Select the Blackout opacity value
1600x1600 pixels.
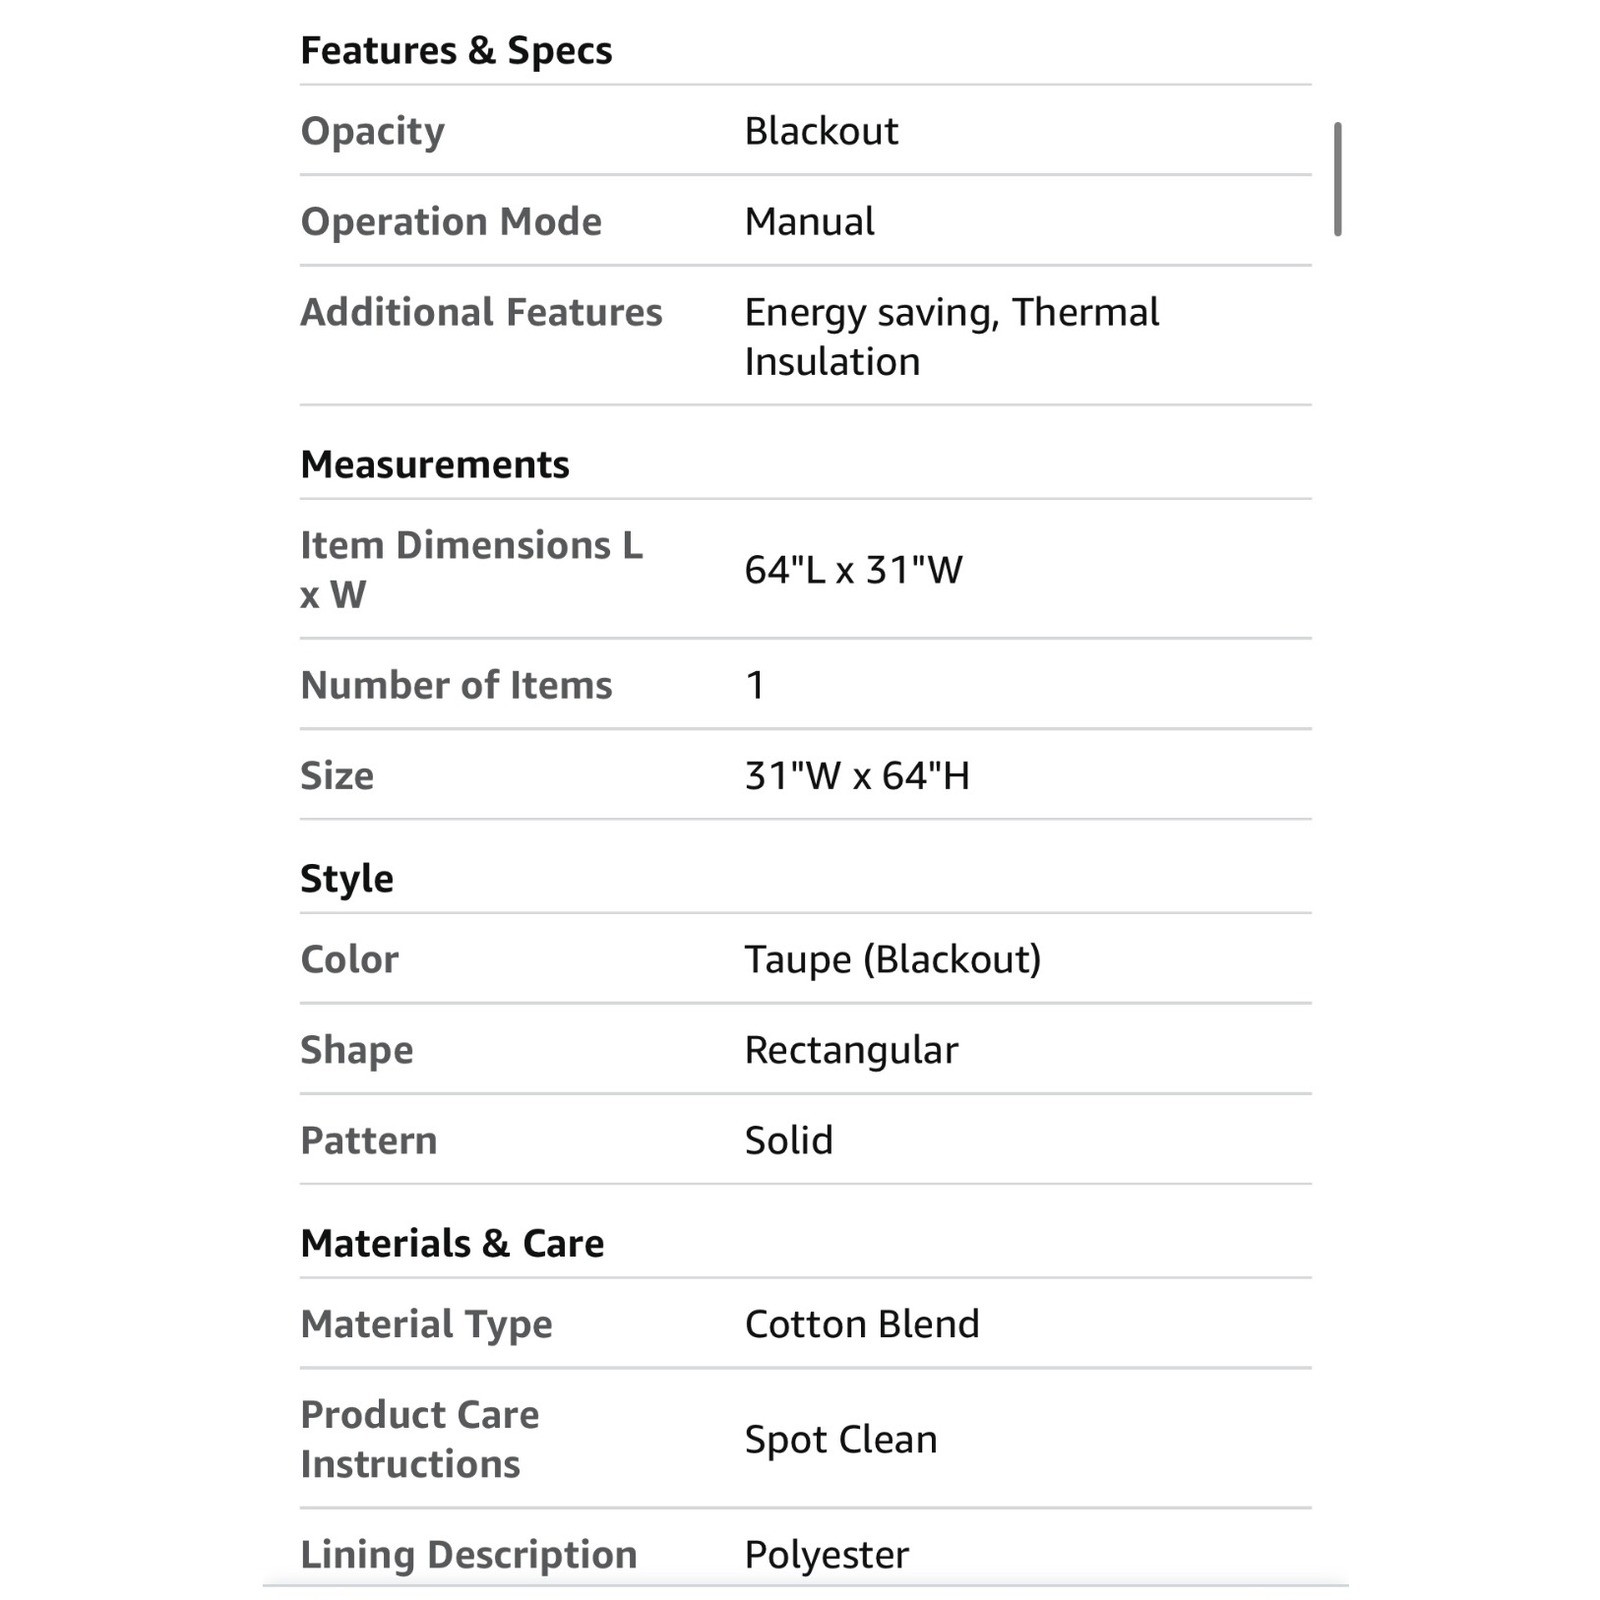[821, 131]
